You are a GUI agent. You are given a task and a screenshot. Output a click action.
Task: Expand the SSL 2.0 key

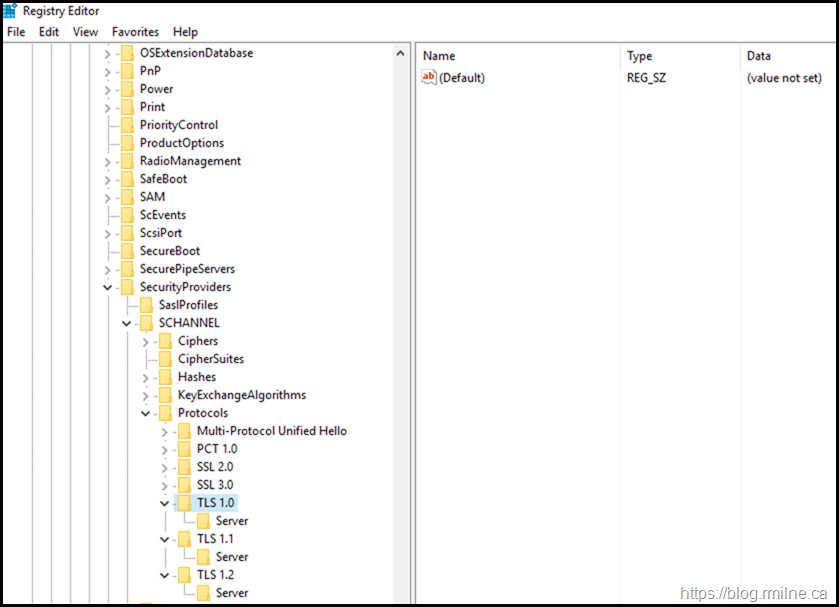165,467
